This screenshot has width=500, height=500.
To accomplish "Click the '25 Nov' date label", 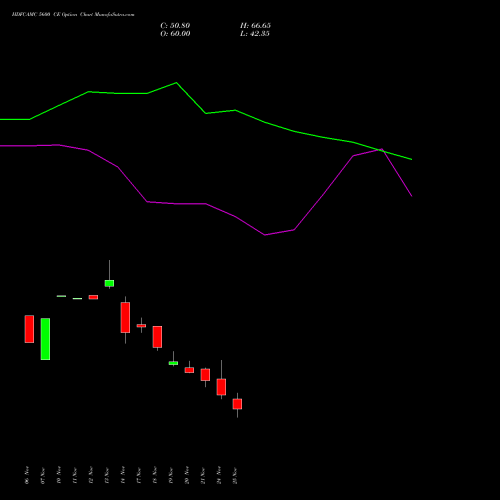I will click(x=235, y=475).
